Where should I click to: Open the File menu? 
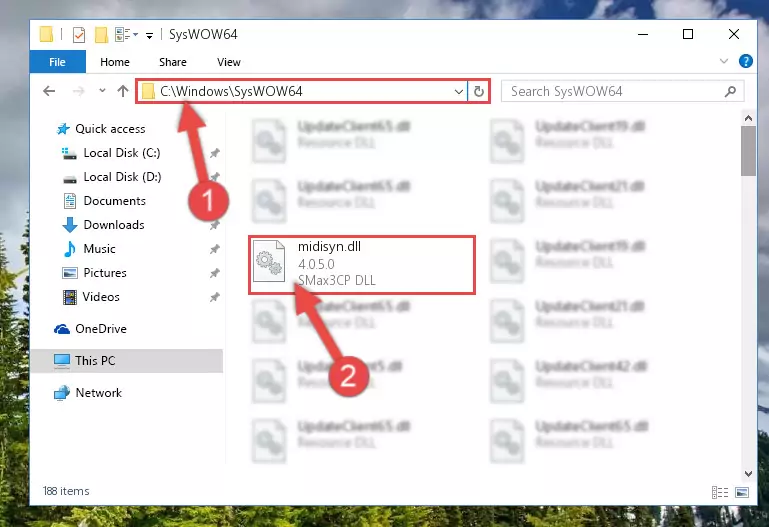(57, 62)
